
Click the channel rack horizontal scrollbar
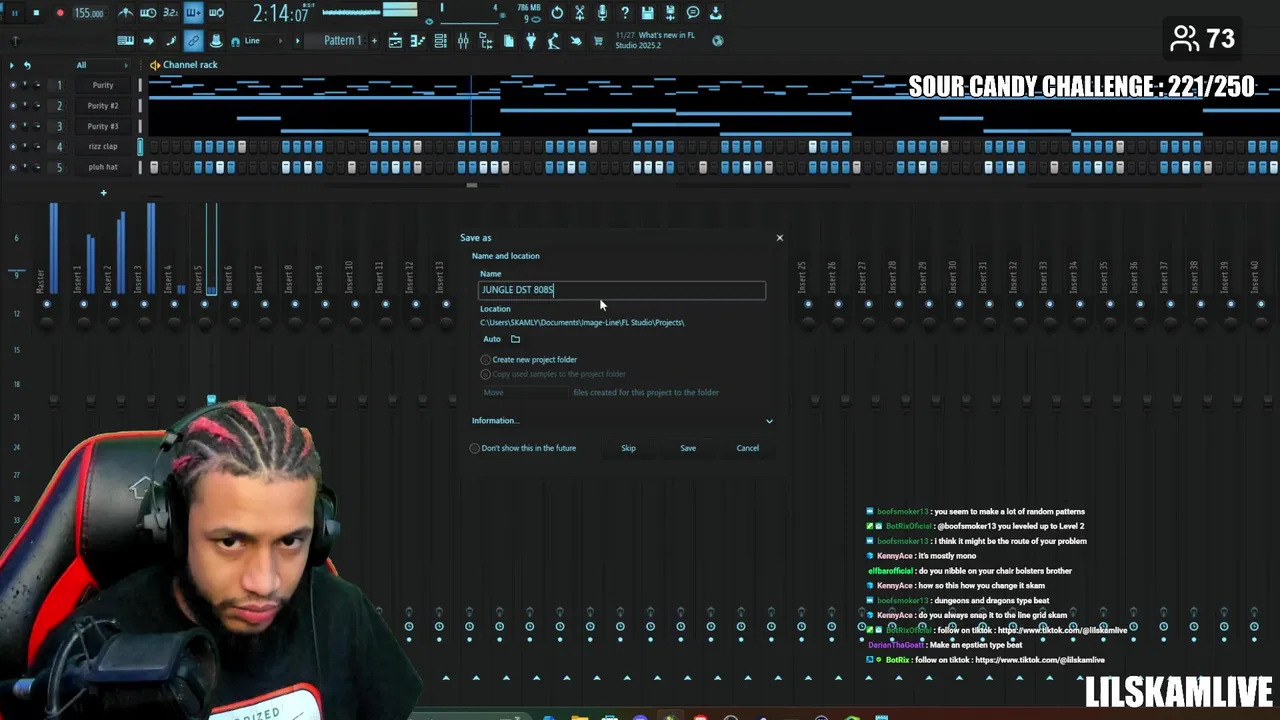click(x=472, y=184)
